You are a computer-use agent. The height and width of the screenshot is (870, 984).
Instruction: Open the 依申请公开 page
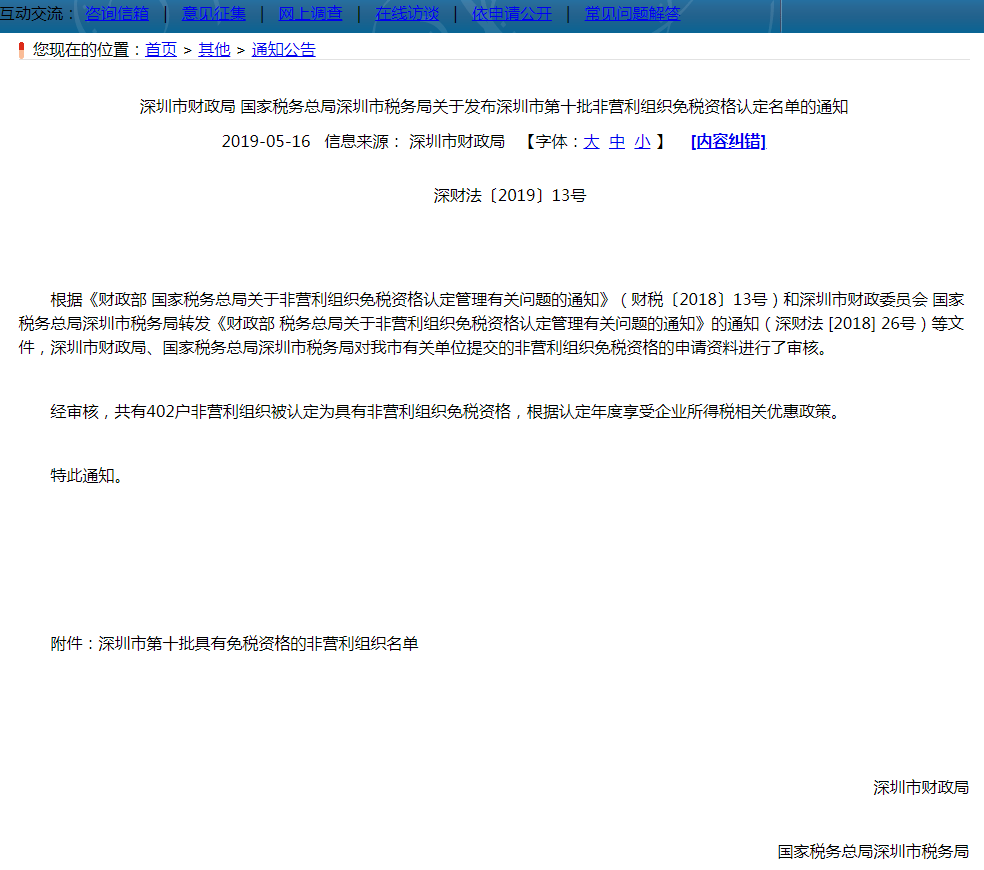pyautogui.click(x=512, y=13)
